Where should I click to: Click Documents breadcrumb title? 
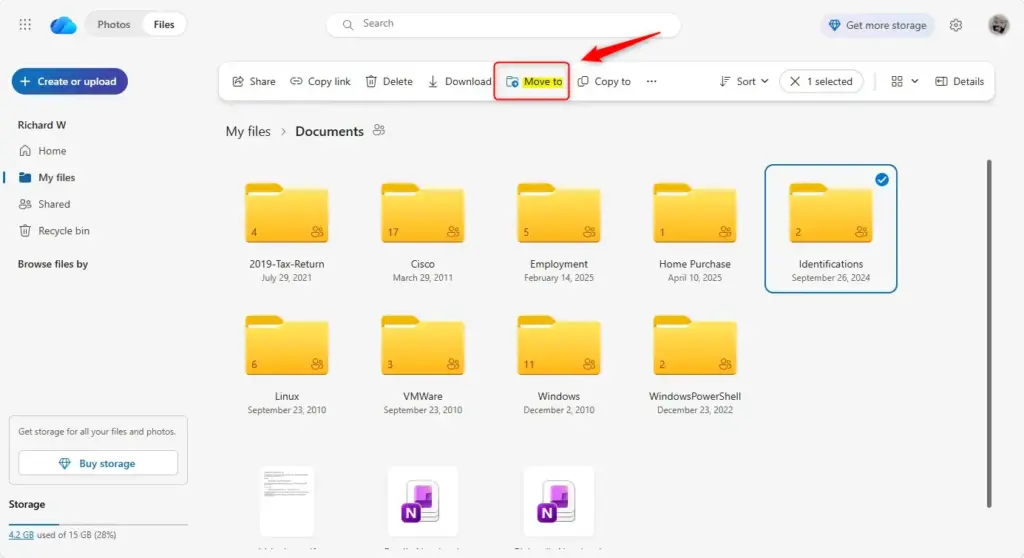tap(329, 131)
